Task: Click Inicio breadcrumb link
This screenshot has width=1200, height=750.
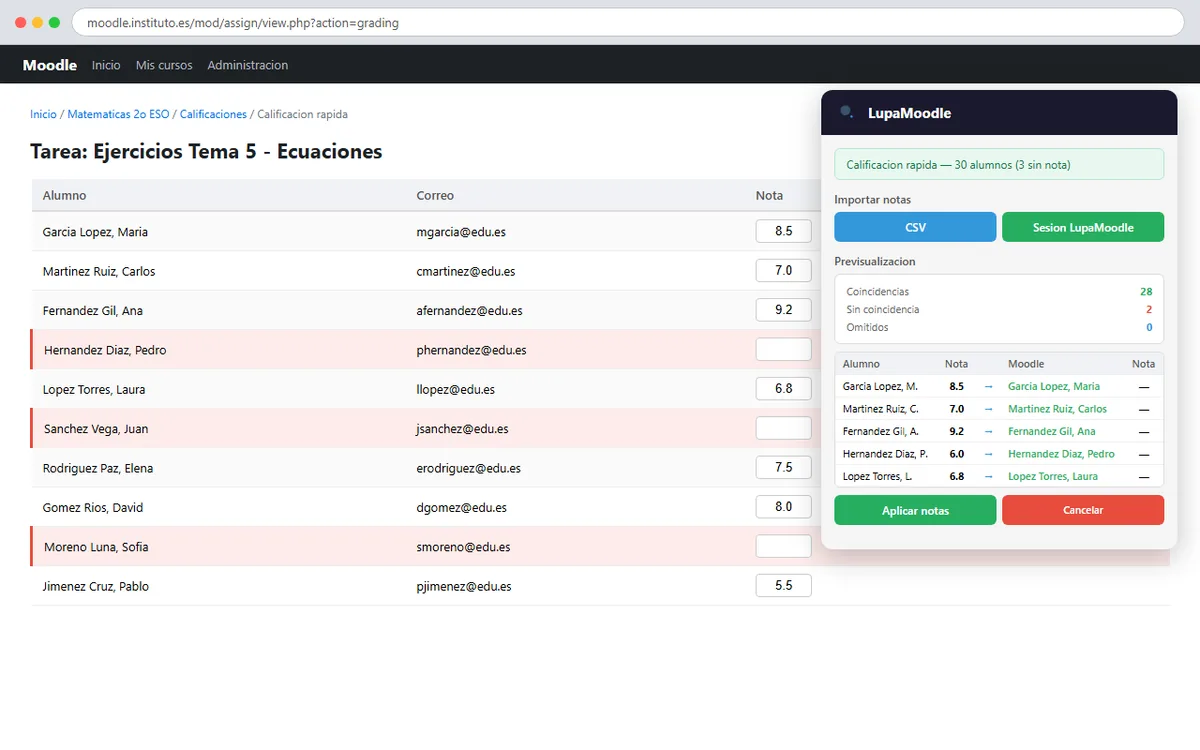Action: click(x=43, y=115)
